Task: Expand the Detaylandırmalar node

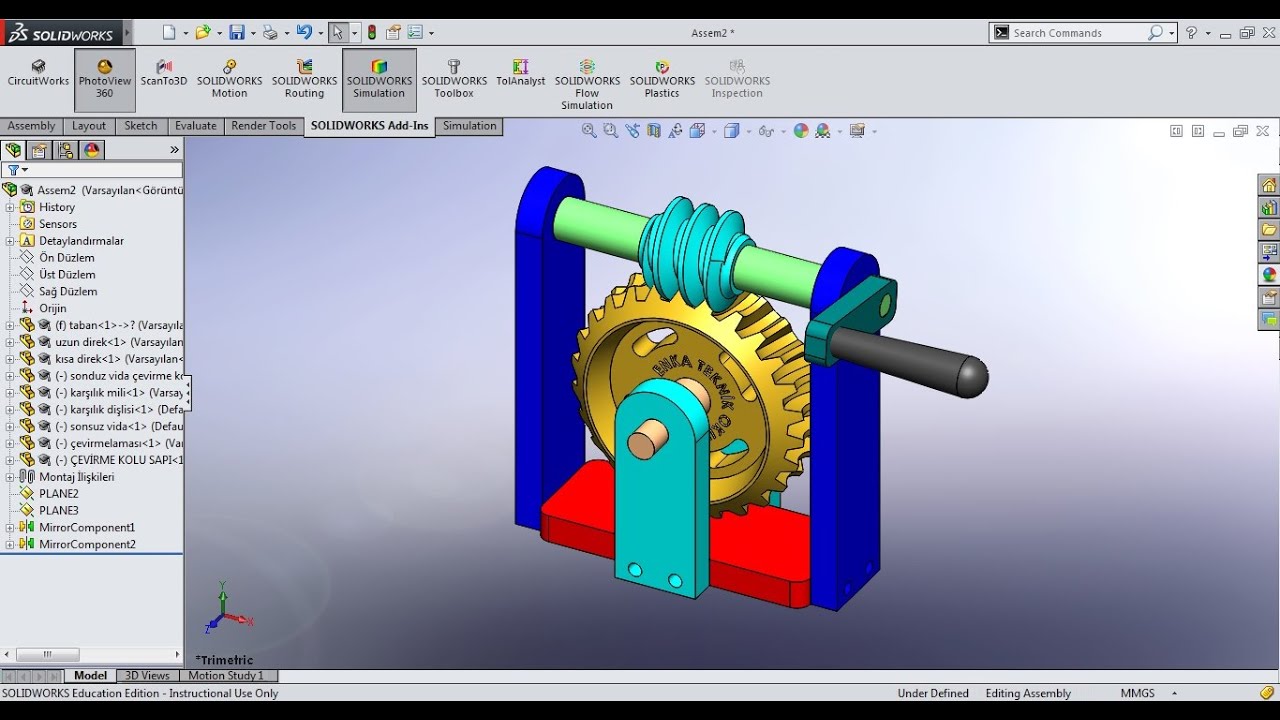Action: point(10,241)
